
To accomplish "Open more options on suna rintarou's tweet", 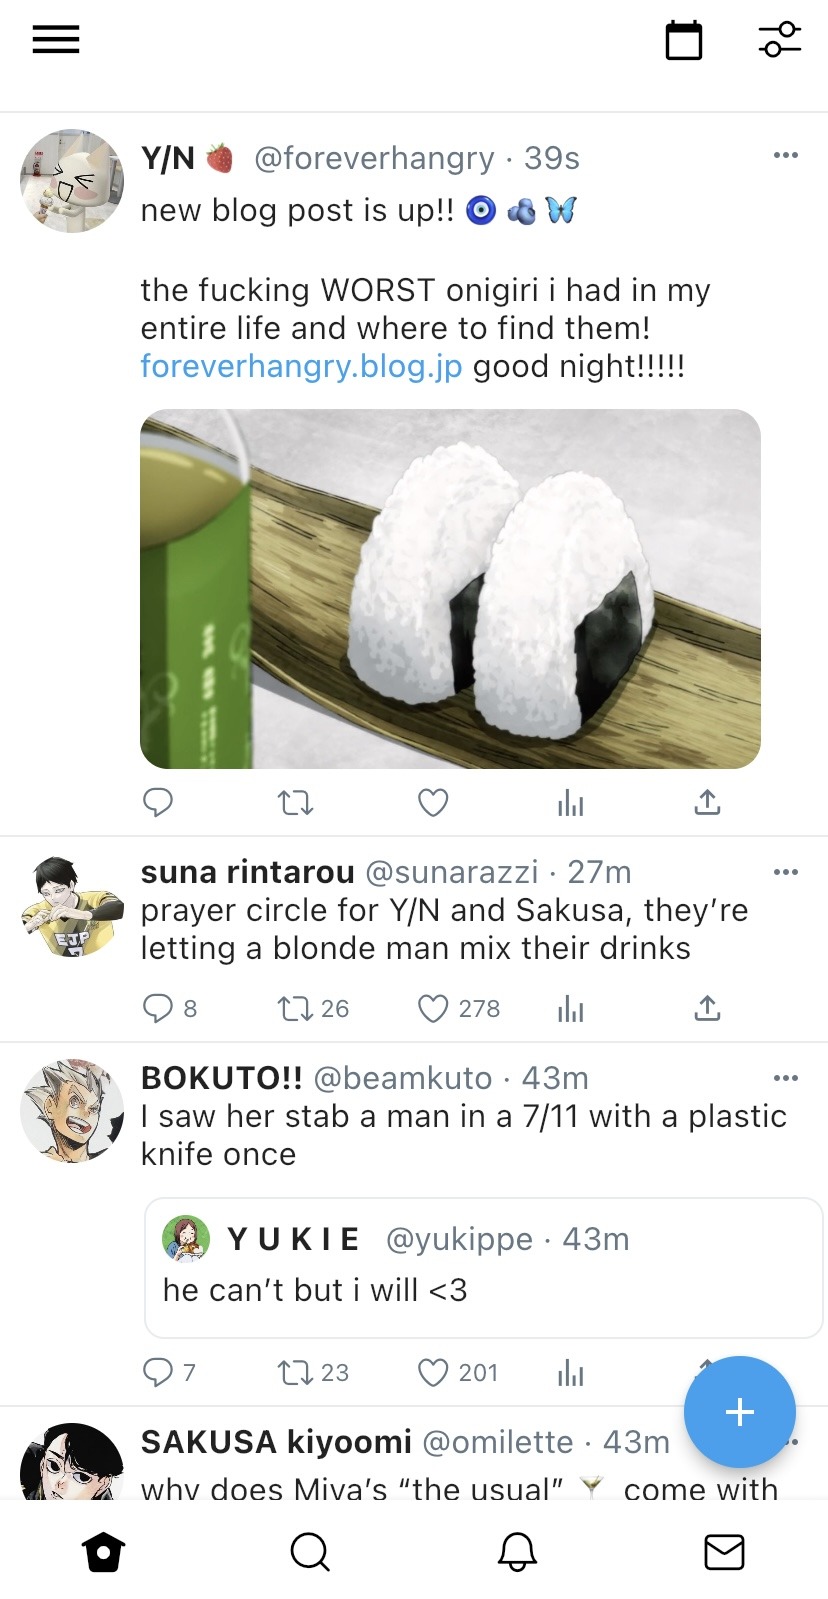I will click(786, 871).
